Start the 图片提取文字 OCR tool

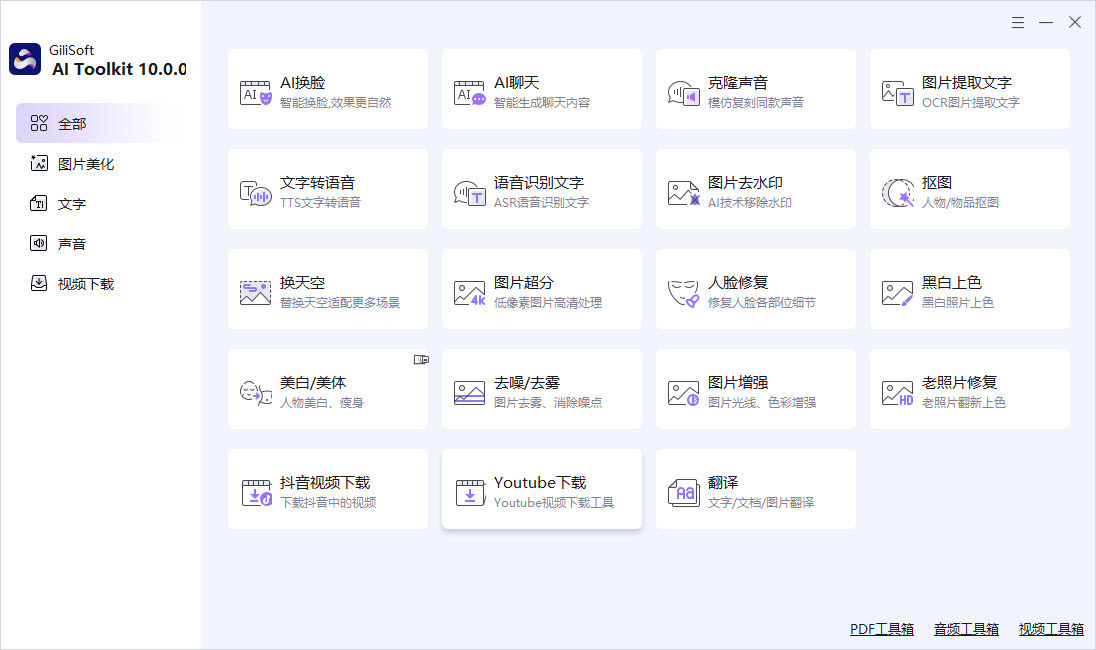coord(969,89)
